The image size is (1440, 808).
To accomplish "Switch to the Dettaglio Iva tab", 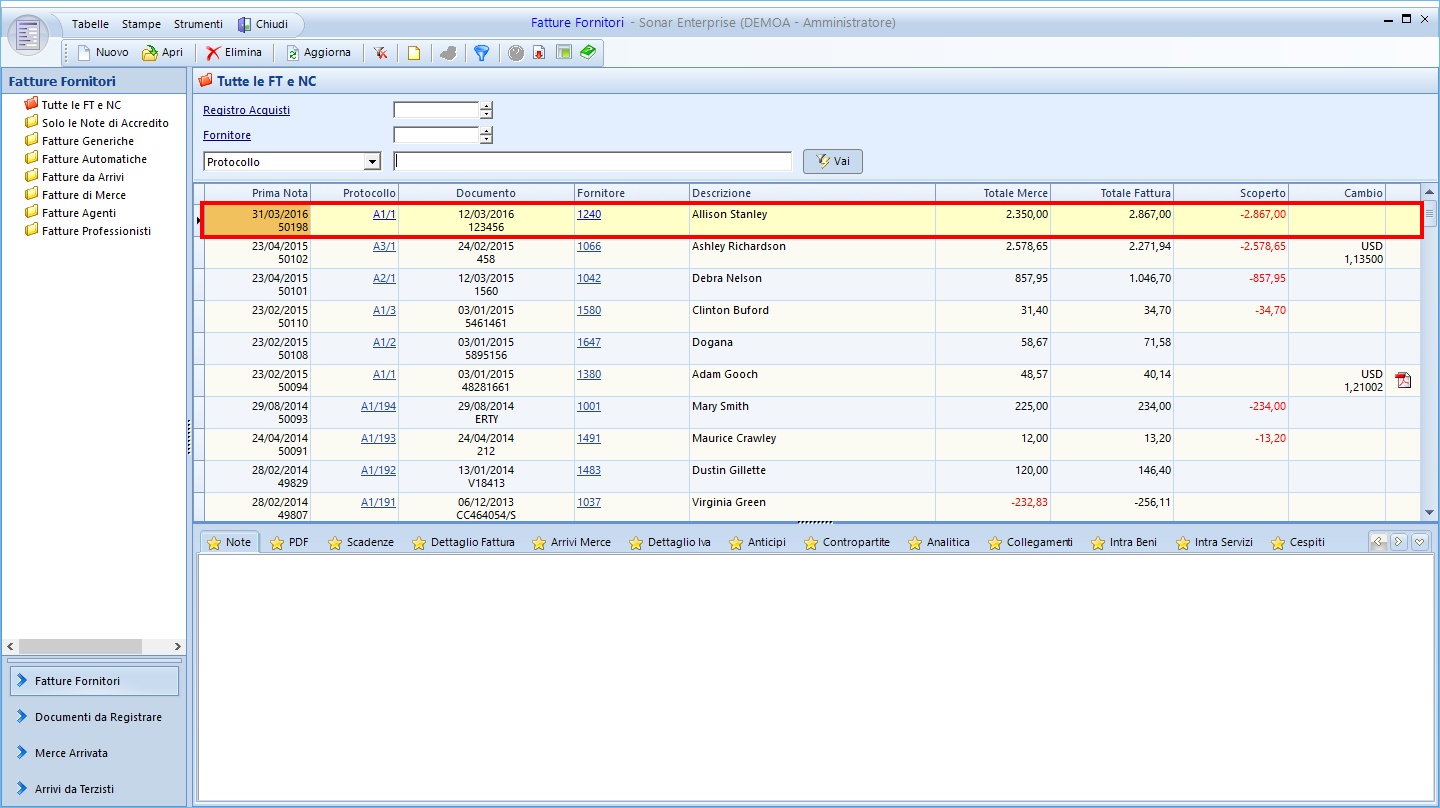I will 670,542.
